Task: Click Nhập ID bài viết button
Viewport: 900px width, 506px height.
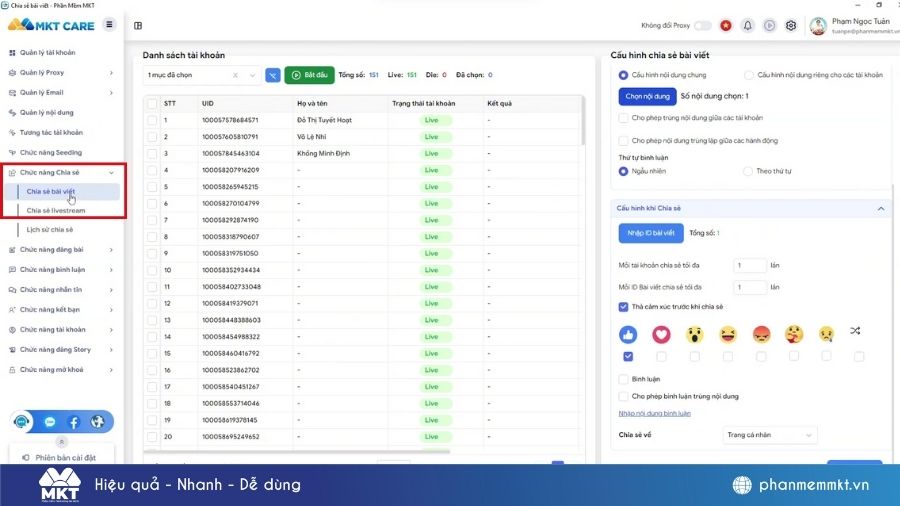Action: click(651, 233)
